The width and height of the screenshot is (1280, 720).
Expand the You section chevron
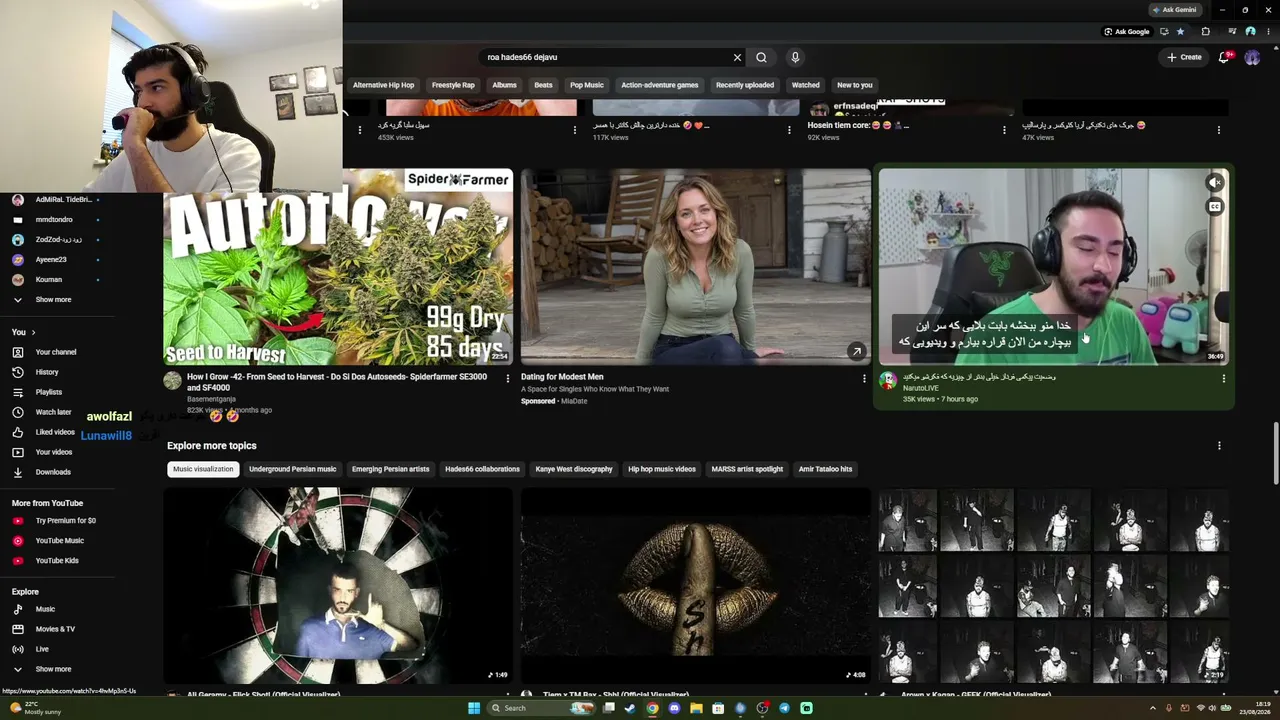(33, 332)
